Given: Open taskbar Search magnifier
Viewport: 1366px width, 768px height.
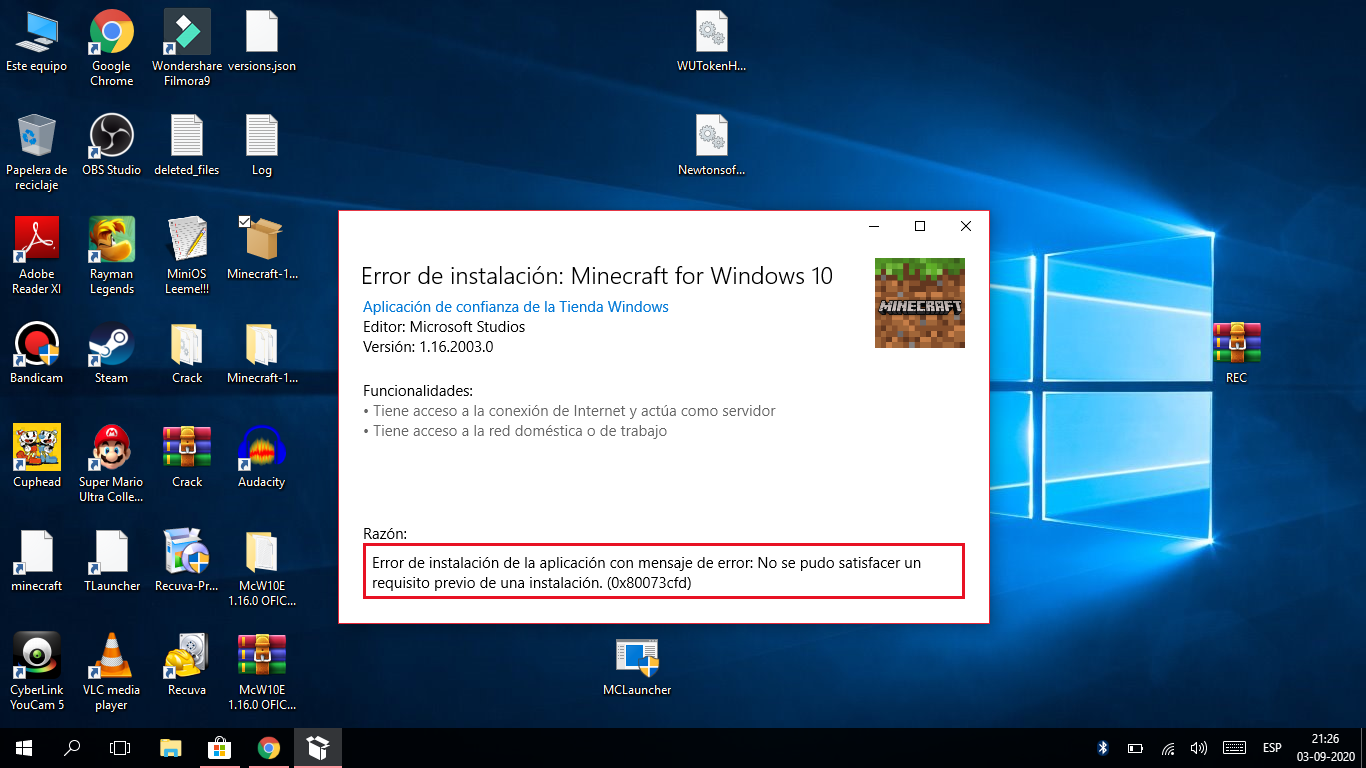Looking at the screenshot, I should click(x=72, y=748).
